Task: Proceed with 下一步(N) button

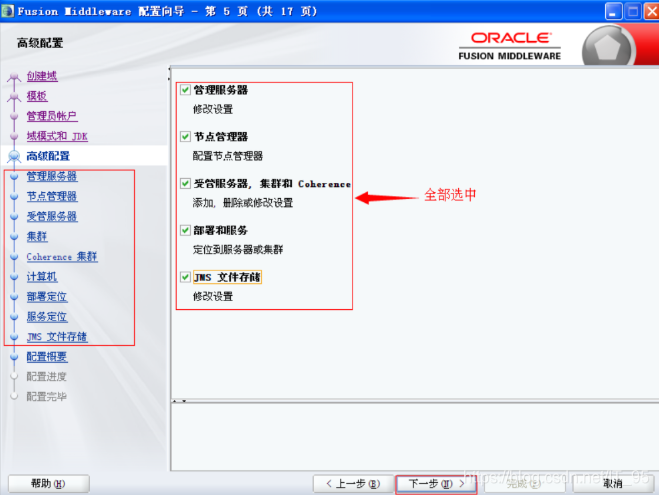Action: tap(436, 484)
